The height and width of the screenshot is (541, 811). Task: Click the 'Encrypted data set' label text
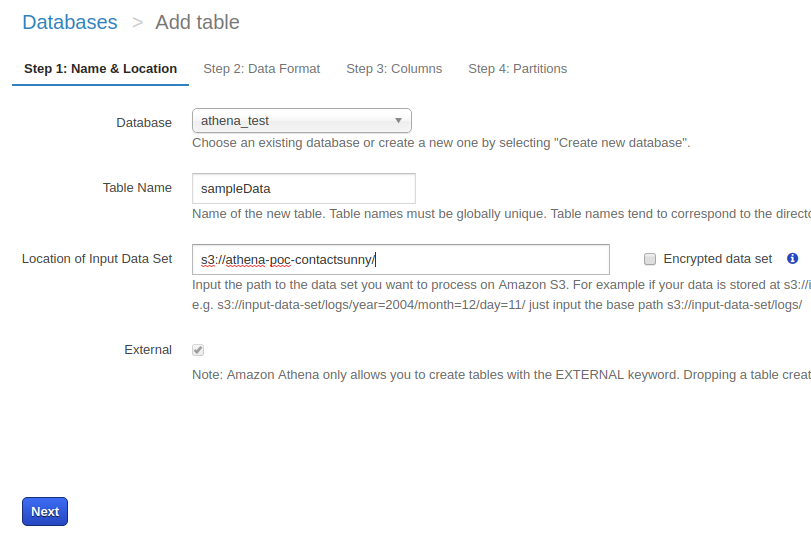tap(717, 259)
